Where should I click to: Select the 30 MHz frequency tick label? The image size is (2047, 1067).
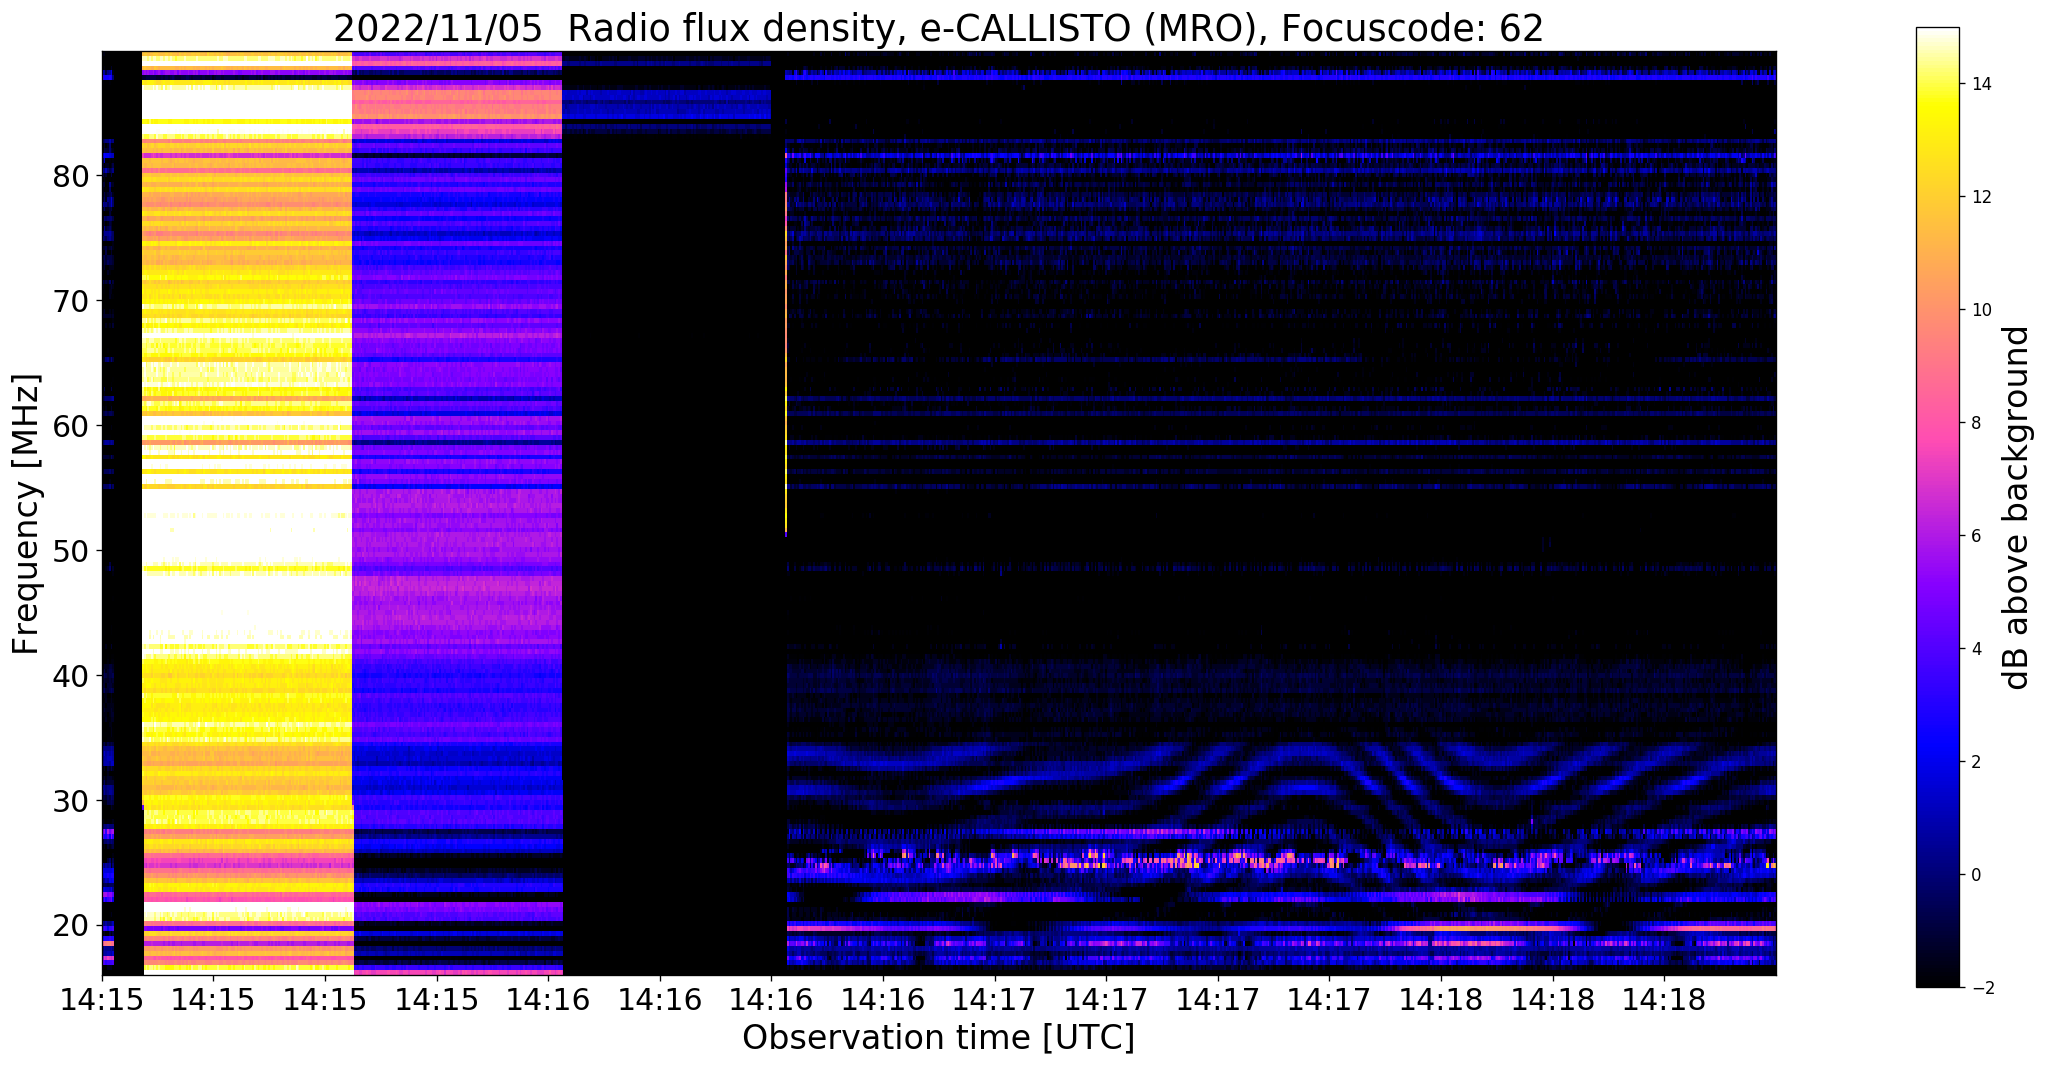click(72, 801)
